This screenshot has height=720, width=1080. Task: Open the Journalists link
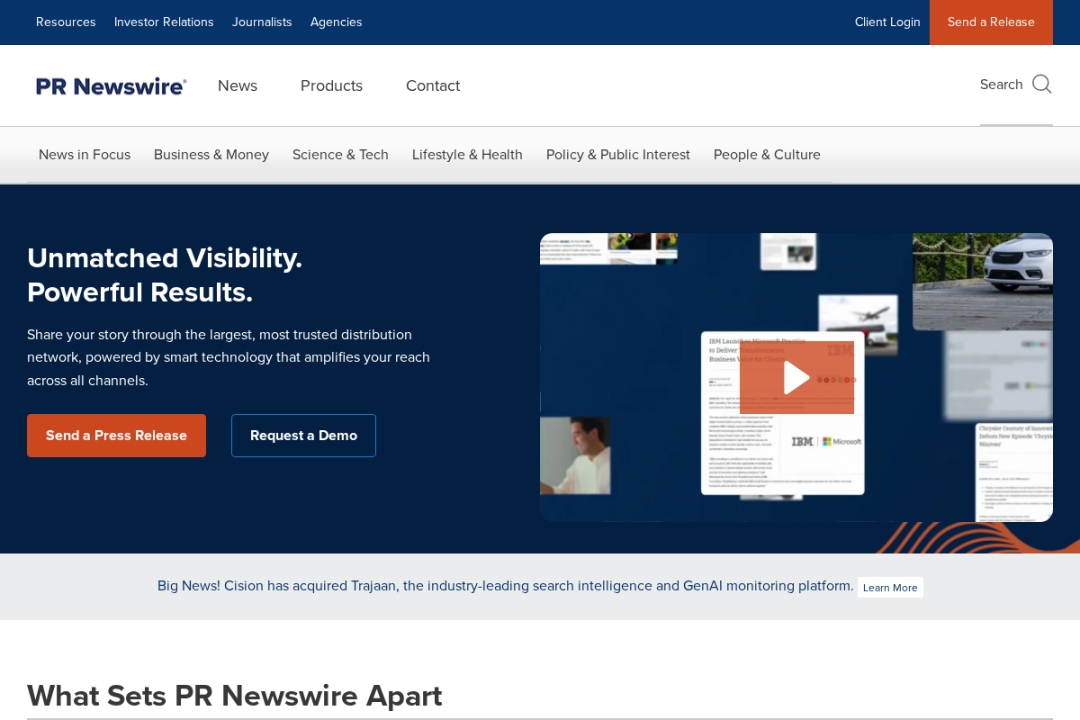click(262, 22)
